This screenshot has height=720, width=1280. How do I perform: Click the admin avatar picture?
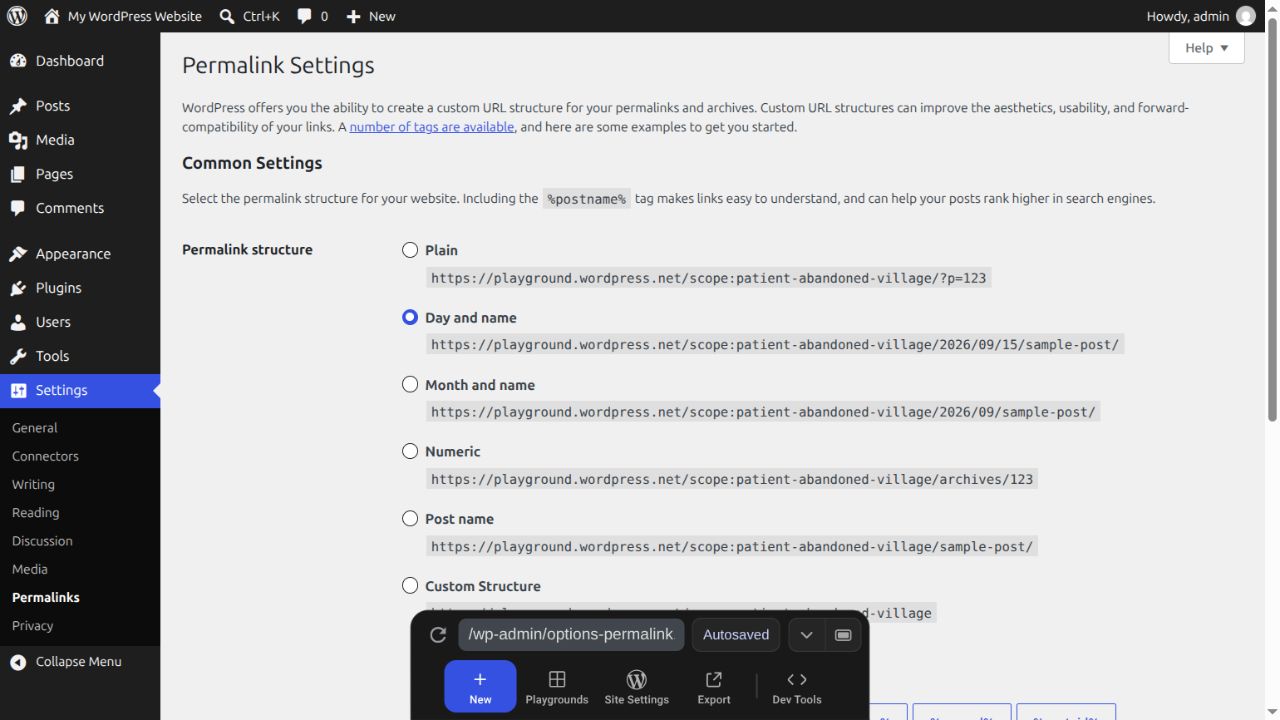pos(1245,16)
